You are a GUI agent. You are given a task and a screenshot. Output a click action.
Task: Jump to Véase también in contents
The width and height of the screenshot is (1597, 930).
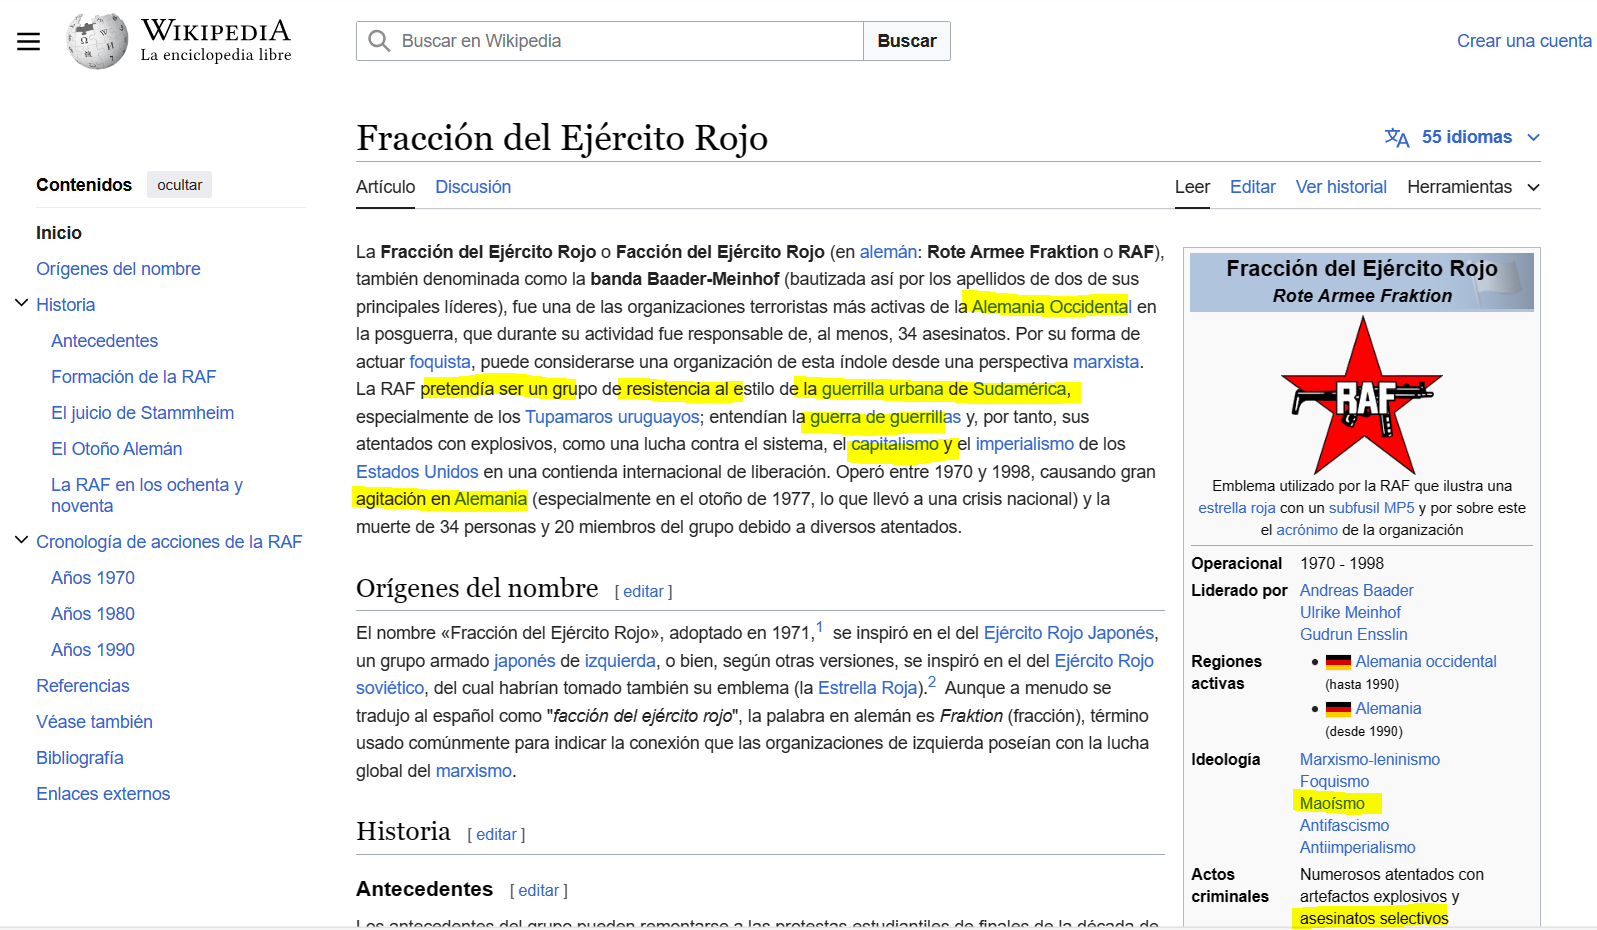(94, 722)
